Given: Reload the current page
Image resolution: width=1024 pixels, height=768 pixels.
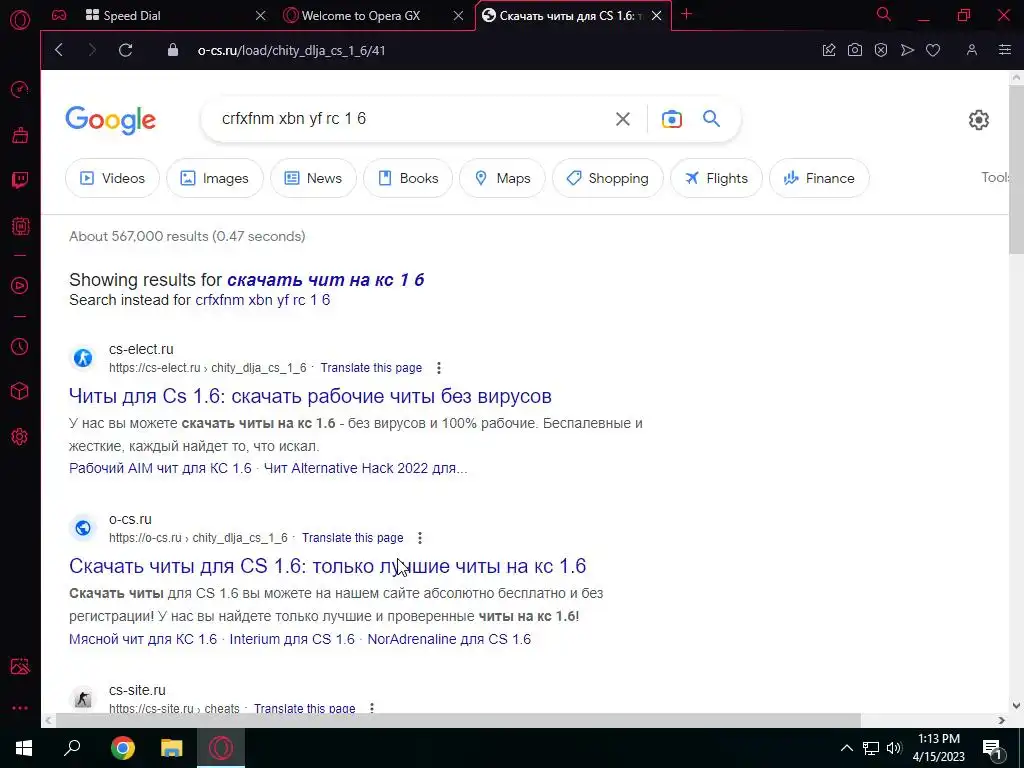Looking at the screenshot, I should click(125, 50).
